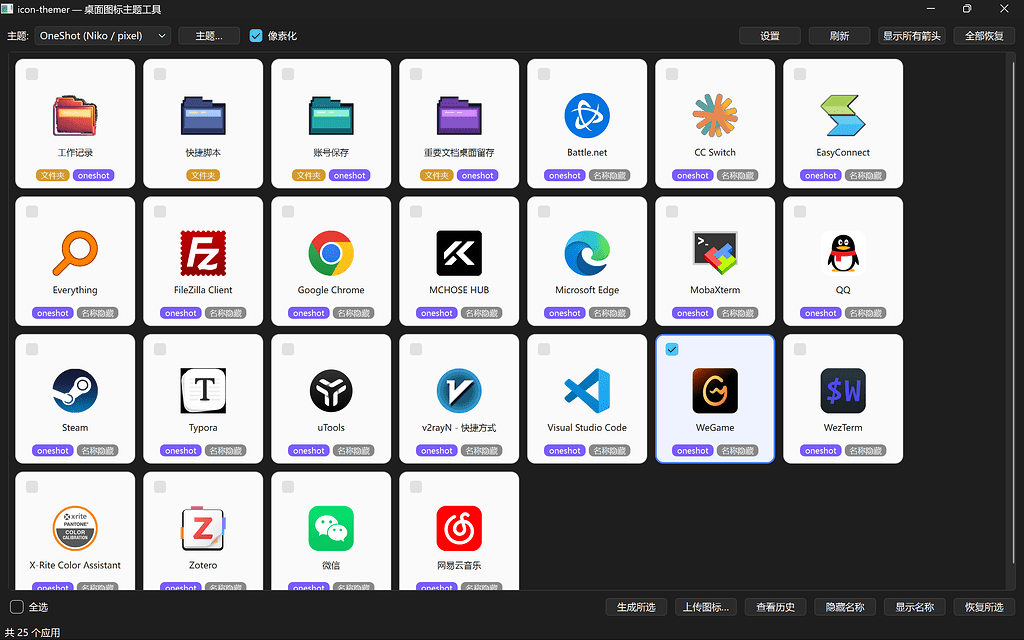
Task: Click the "Visual Studio Code" label
Action: (x=587, y=428)
